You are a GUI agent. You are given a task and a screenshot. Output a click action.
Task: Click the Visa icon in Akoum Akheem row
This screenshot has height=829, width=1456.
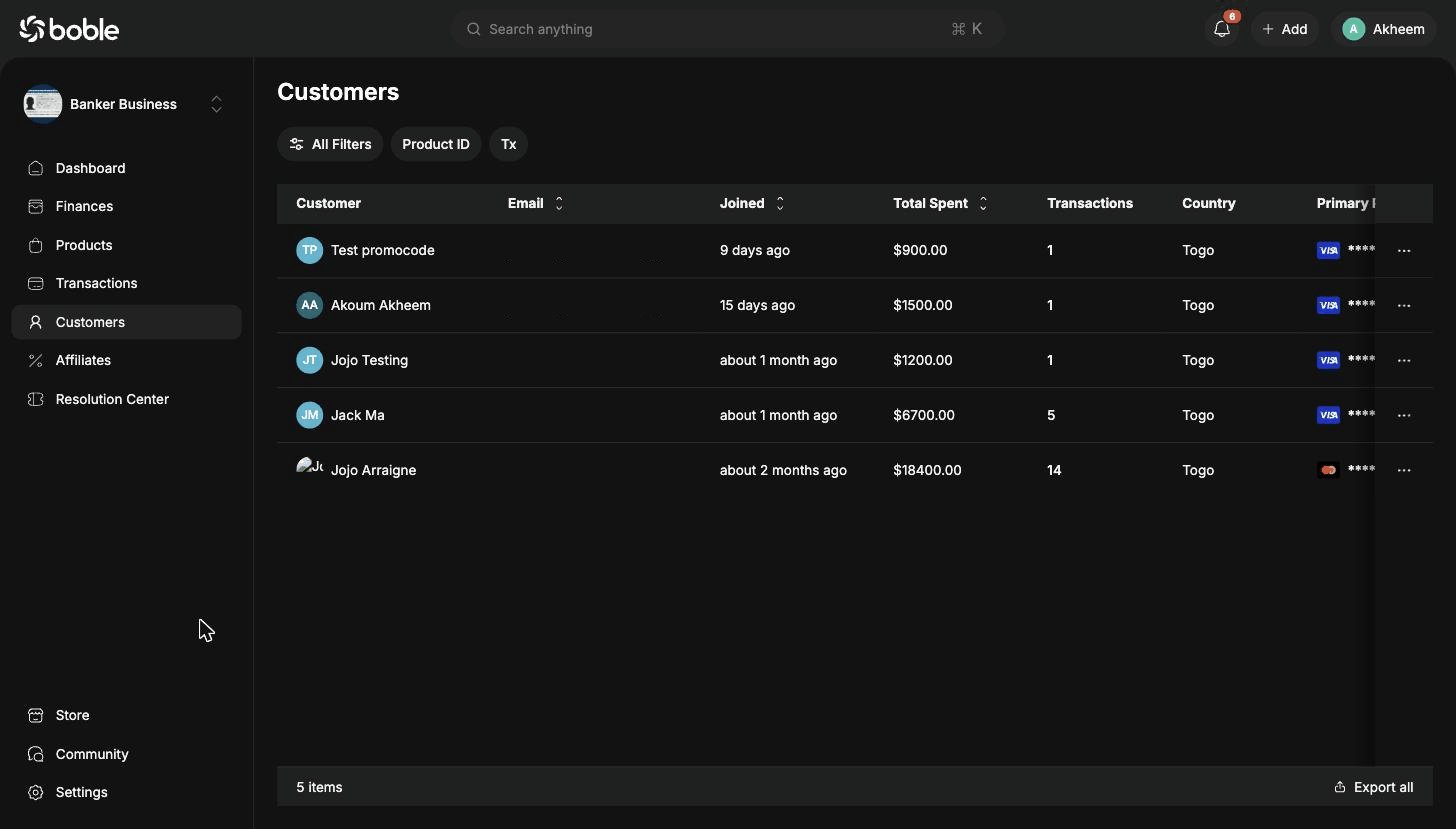tap(1328, 305)
